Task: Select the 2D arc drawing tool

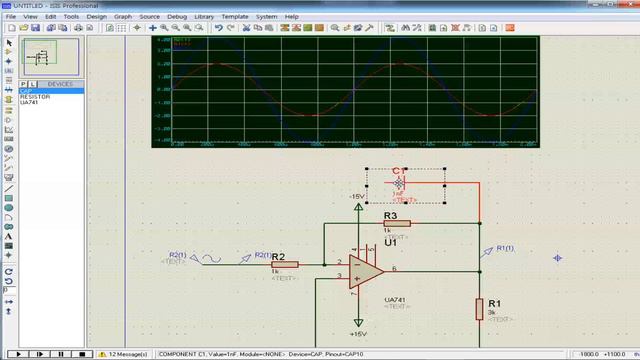Action: pos(9,218)
